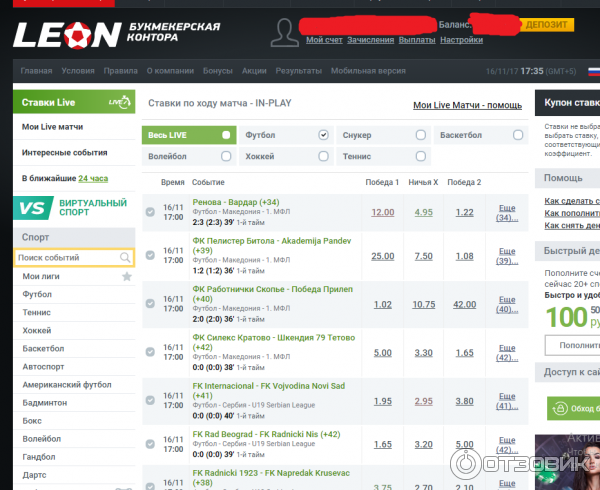Expand Еще (40) for Работнички Скопье match
The image size is (600, 490).
coord(507,304)
